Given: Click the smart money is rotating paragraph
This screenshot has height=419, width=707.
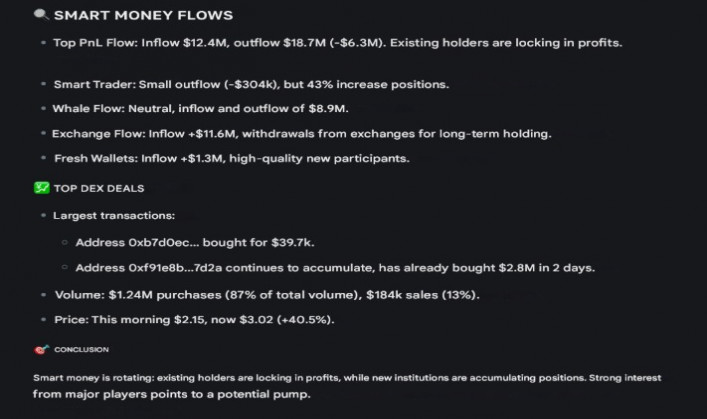Looking at the screenshot, I should coord(345,385).
